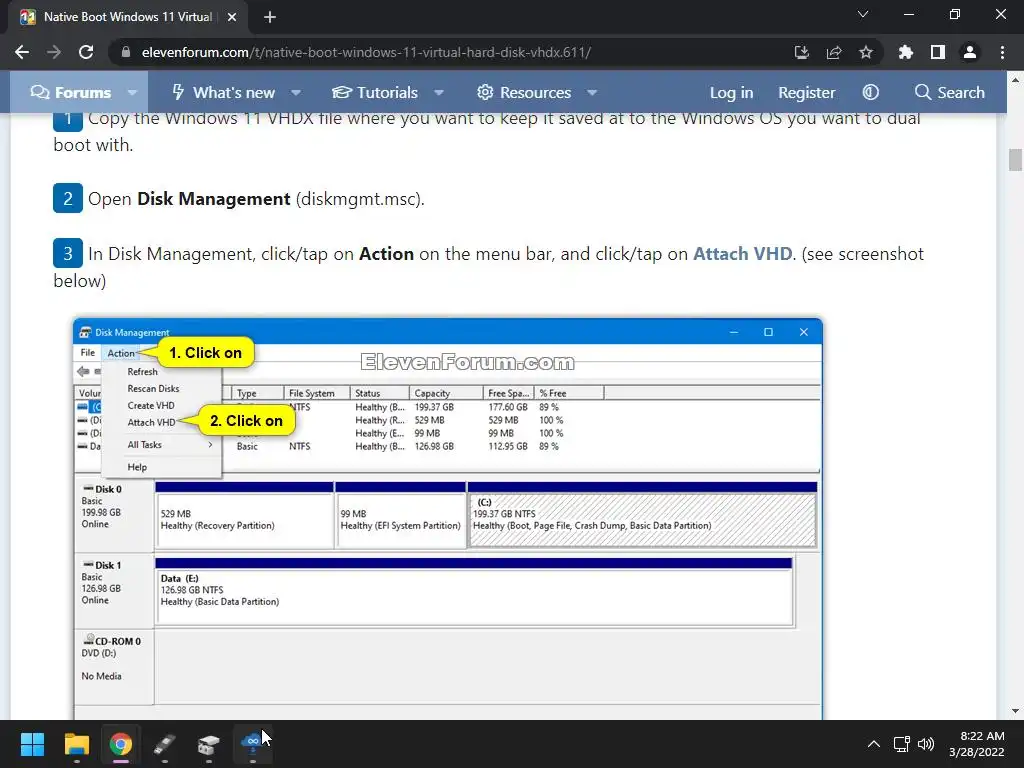
Task: Click the padlock site info icon
Action: 126,52
